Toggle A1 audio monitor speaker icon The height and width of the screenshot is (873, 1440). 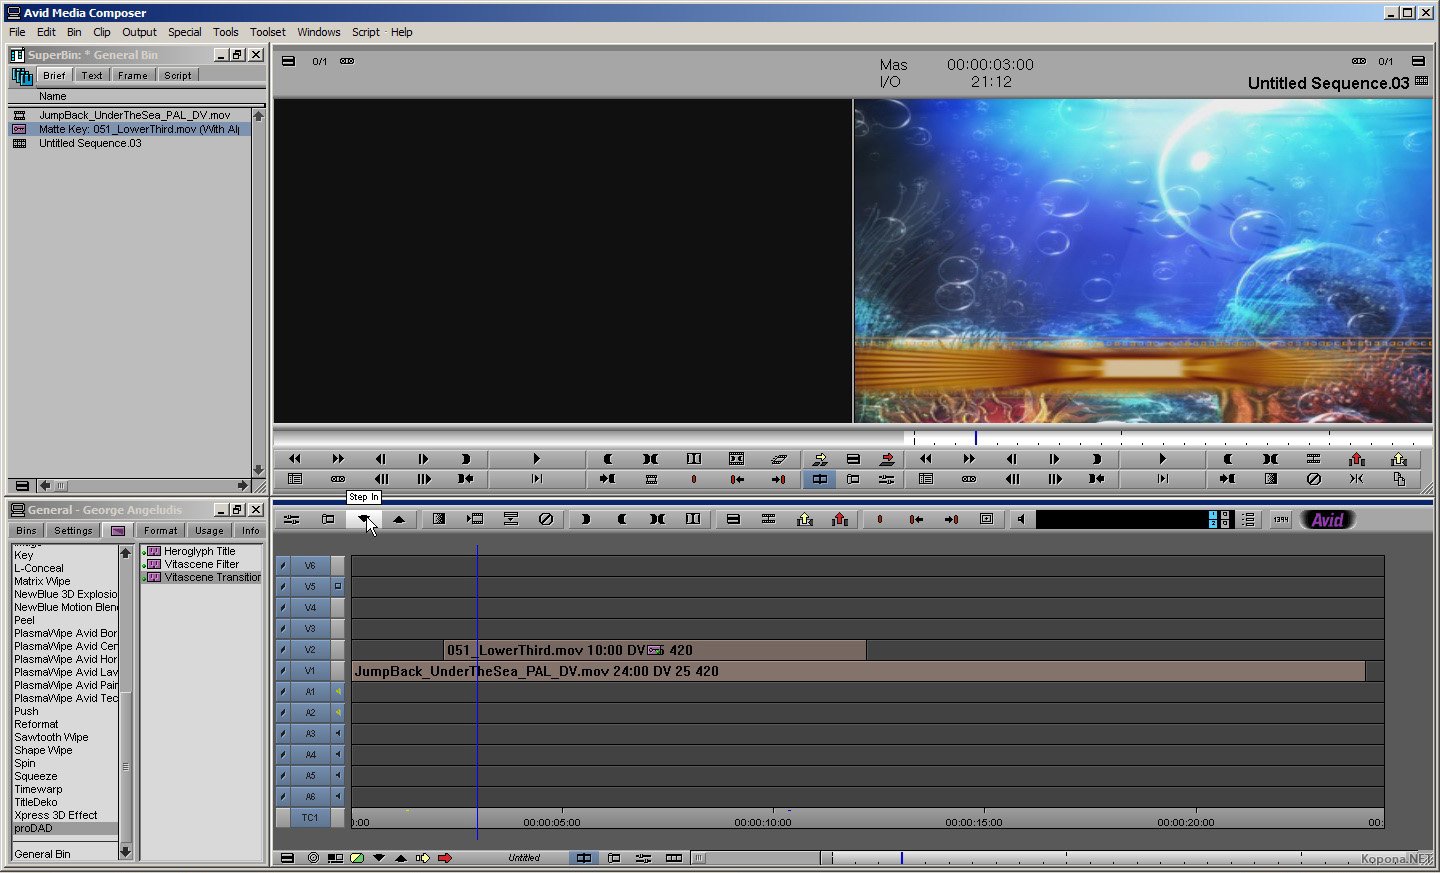point(338,692)
